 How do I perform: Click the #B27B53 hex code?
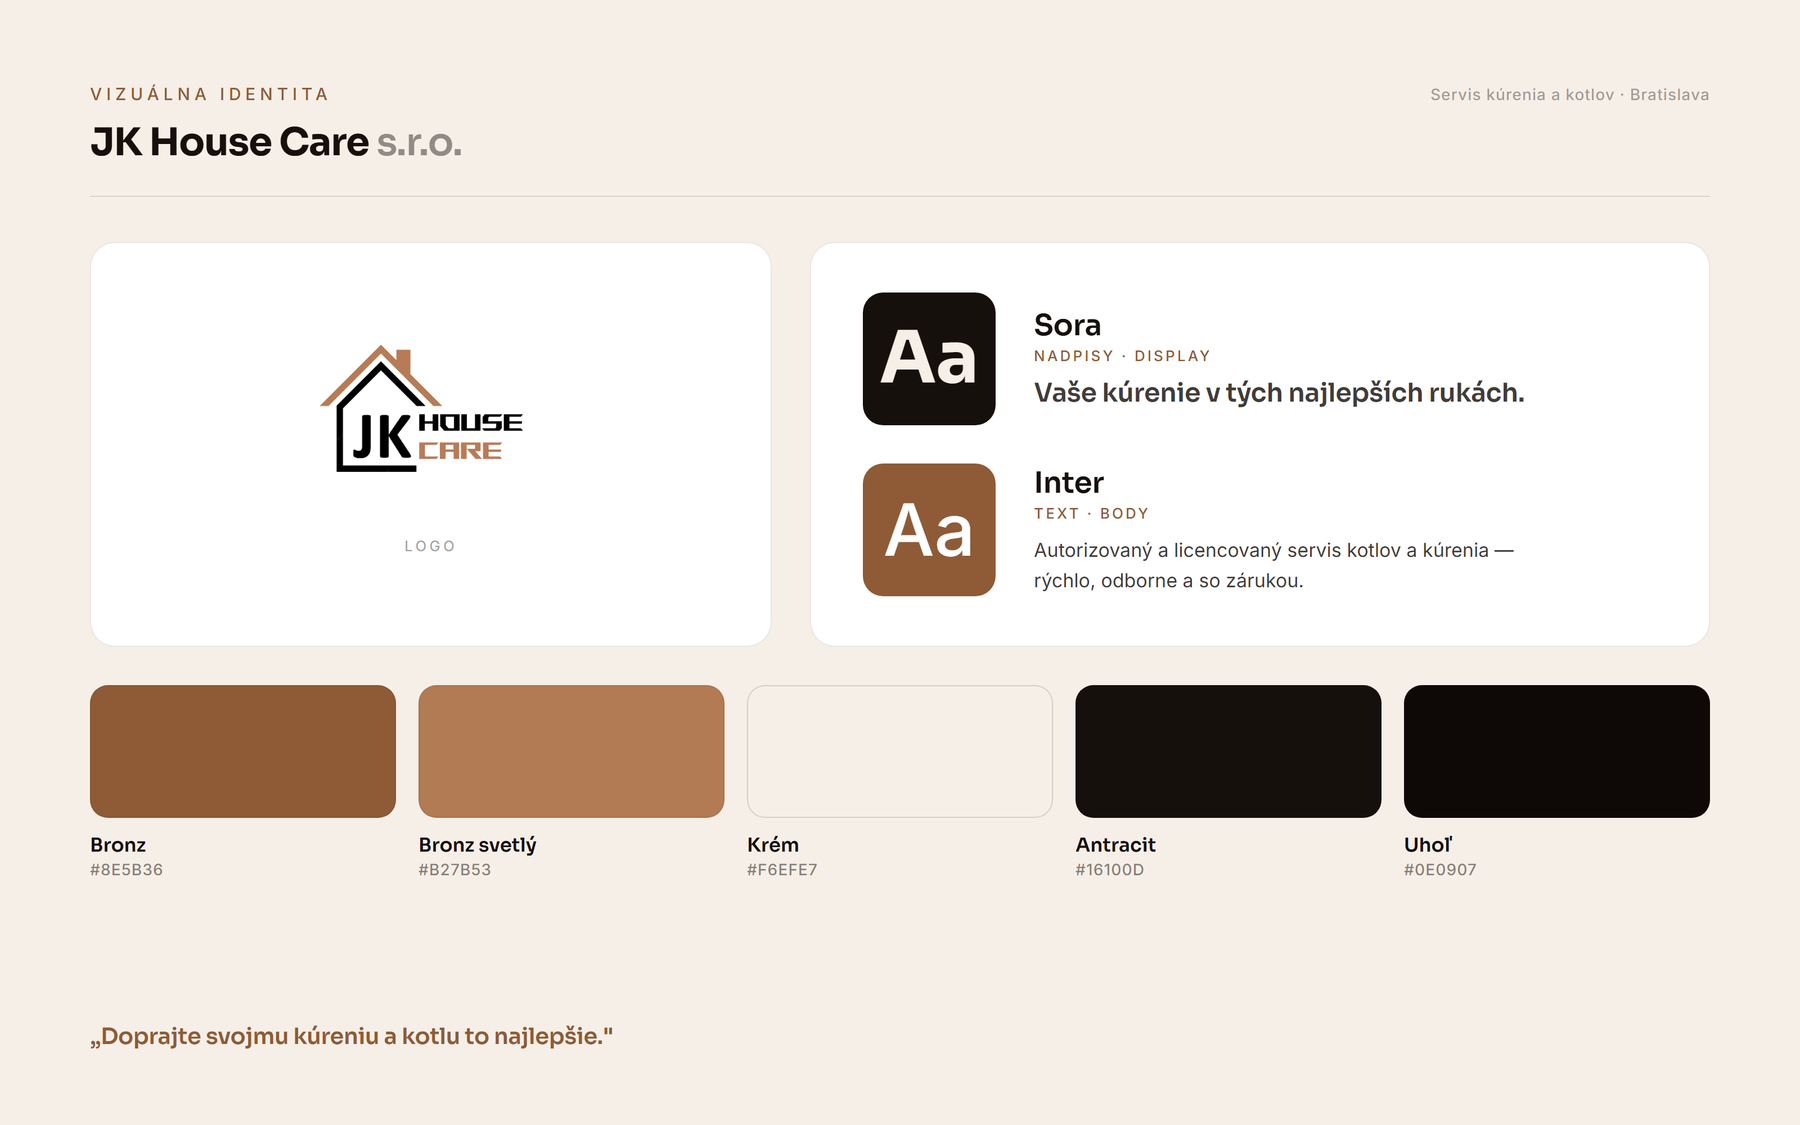click(455, 870)
